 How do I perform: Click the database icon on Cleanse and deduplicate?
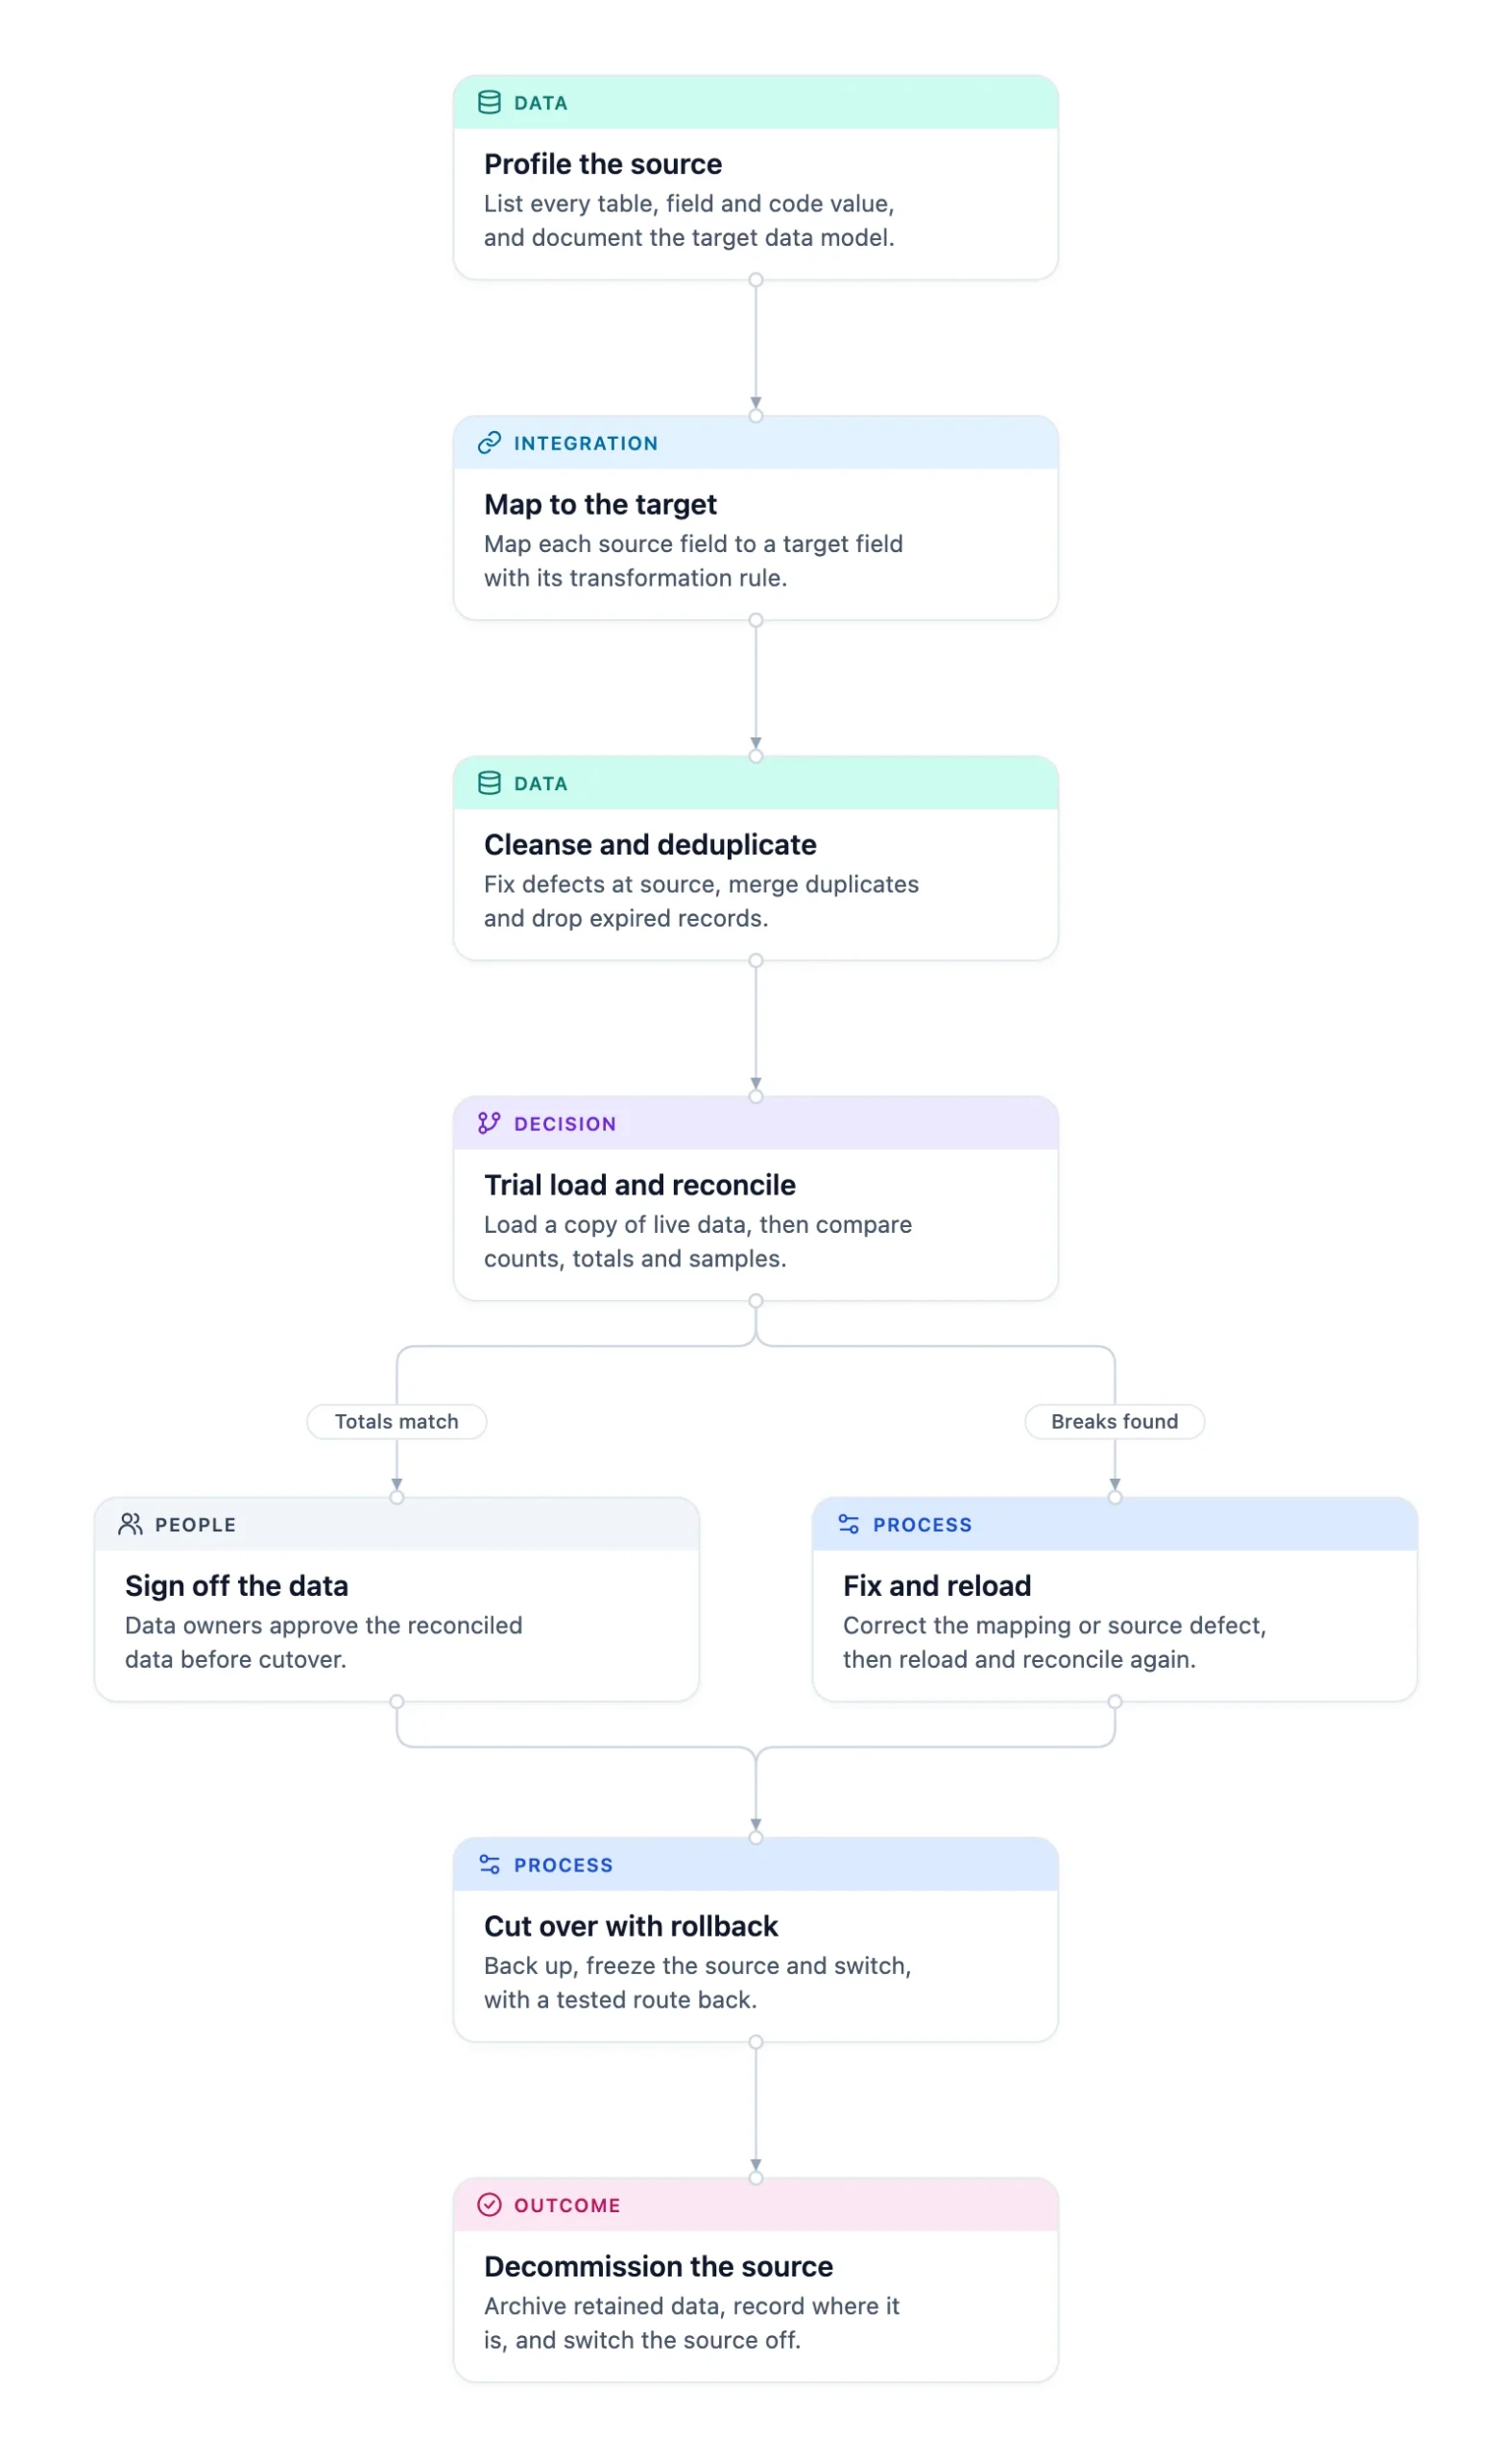coord(489,783)
